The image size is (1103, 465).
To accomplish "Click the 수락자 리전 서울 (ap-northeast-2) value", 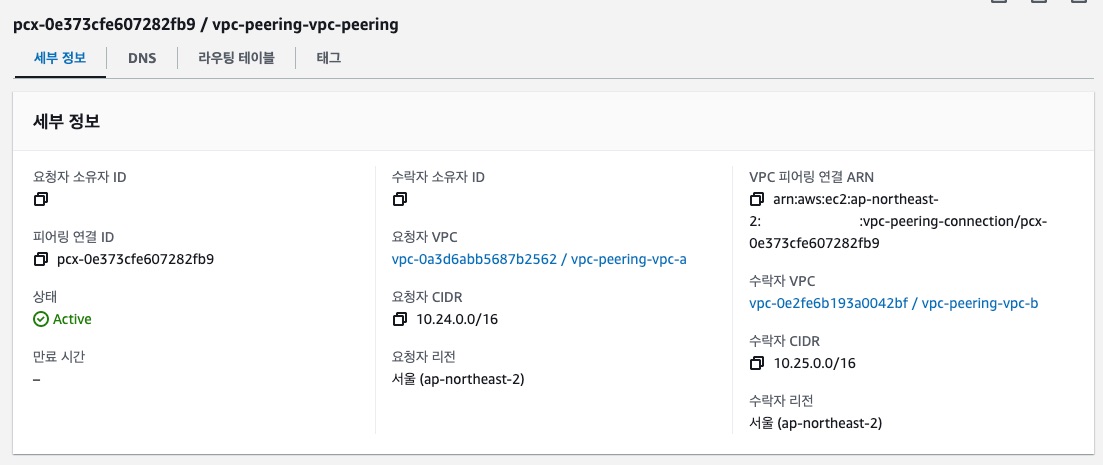I will [815, 423].
